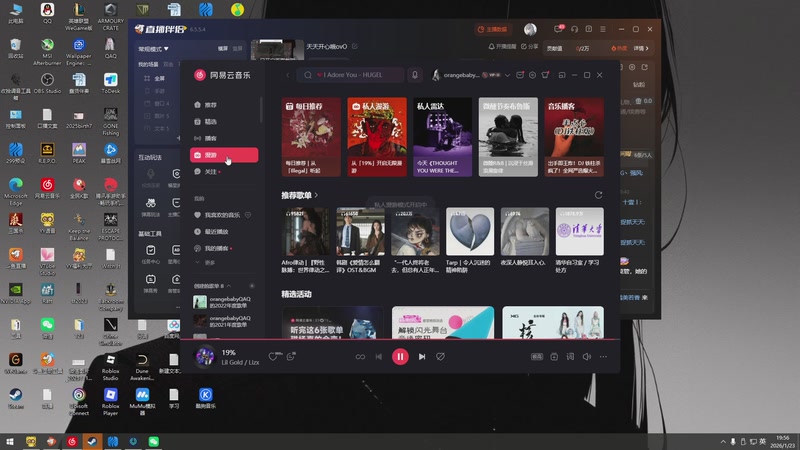Image resolution: width=800 pixels, height=450 pixels.
Task: Open the orangebaby user profile
Action: pos(456,75)
